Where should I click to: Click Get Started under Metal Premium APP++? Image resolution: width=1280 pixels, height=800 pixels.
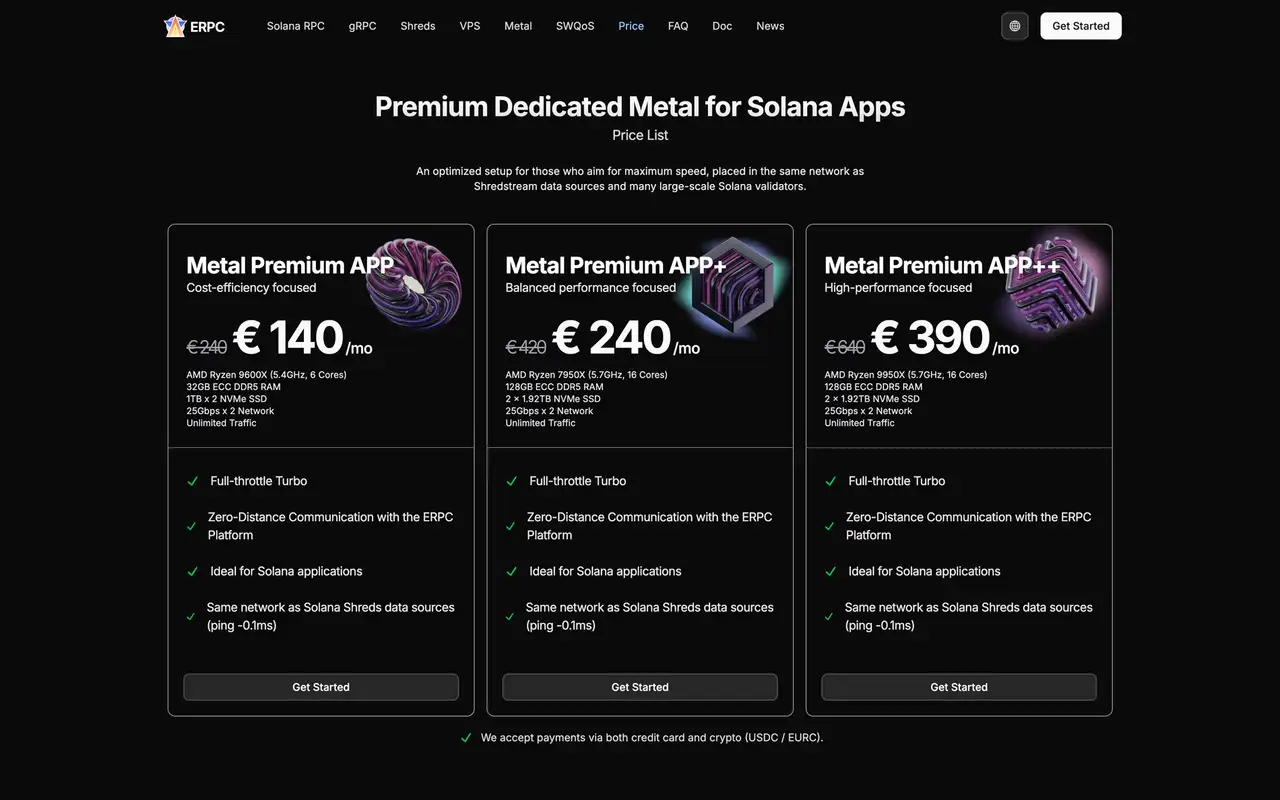click(x=958, y=687)
